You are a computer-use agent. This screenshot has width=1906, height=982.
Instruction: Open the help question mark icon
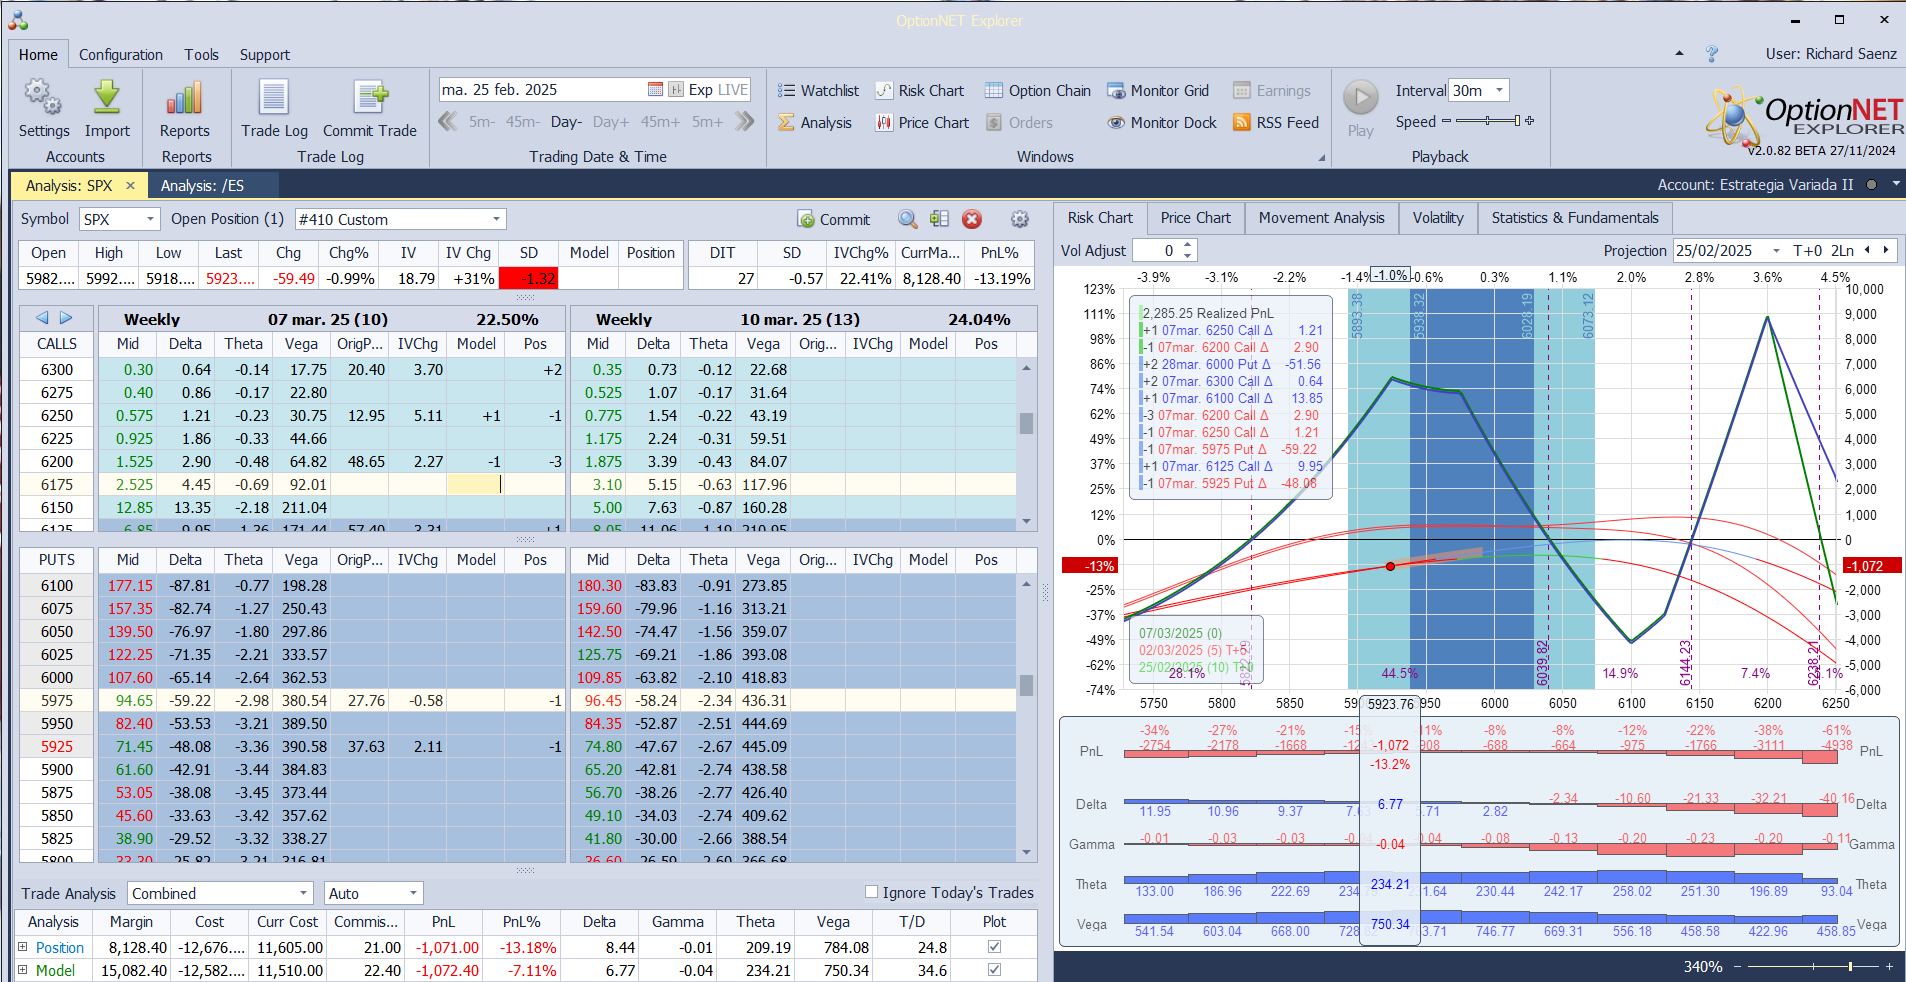(x=1712, y=54)
